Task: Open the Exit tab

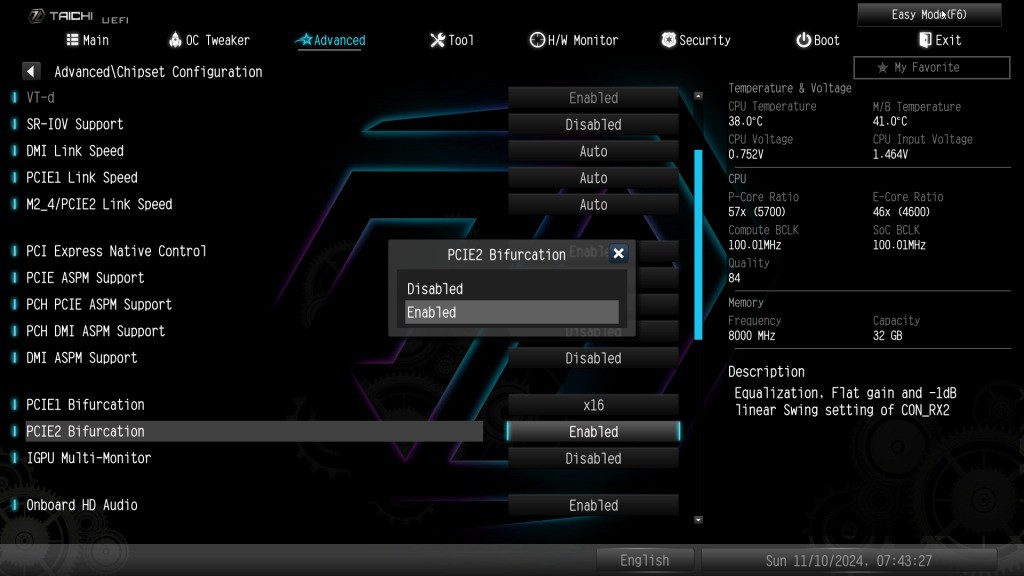Action: pyautogui.click(x=940, y=40)
